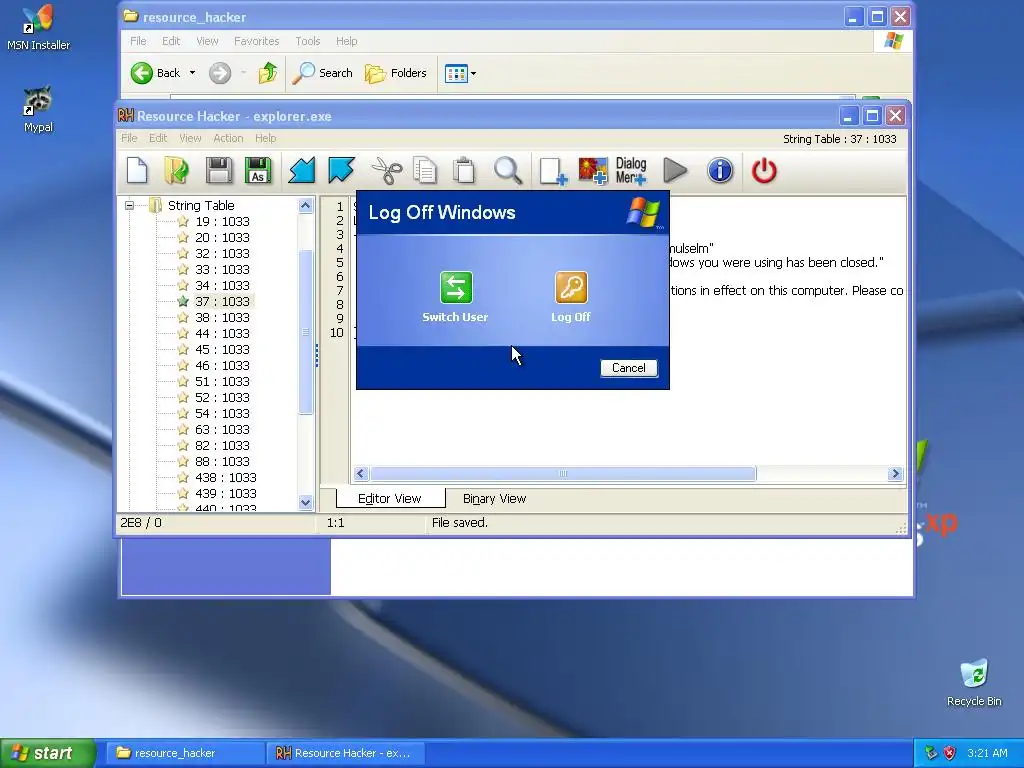
Task: Select resource_hacker taskbar button
Action: [186, 753]
